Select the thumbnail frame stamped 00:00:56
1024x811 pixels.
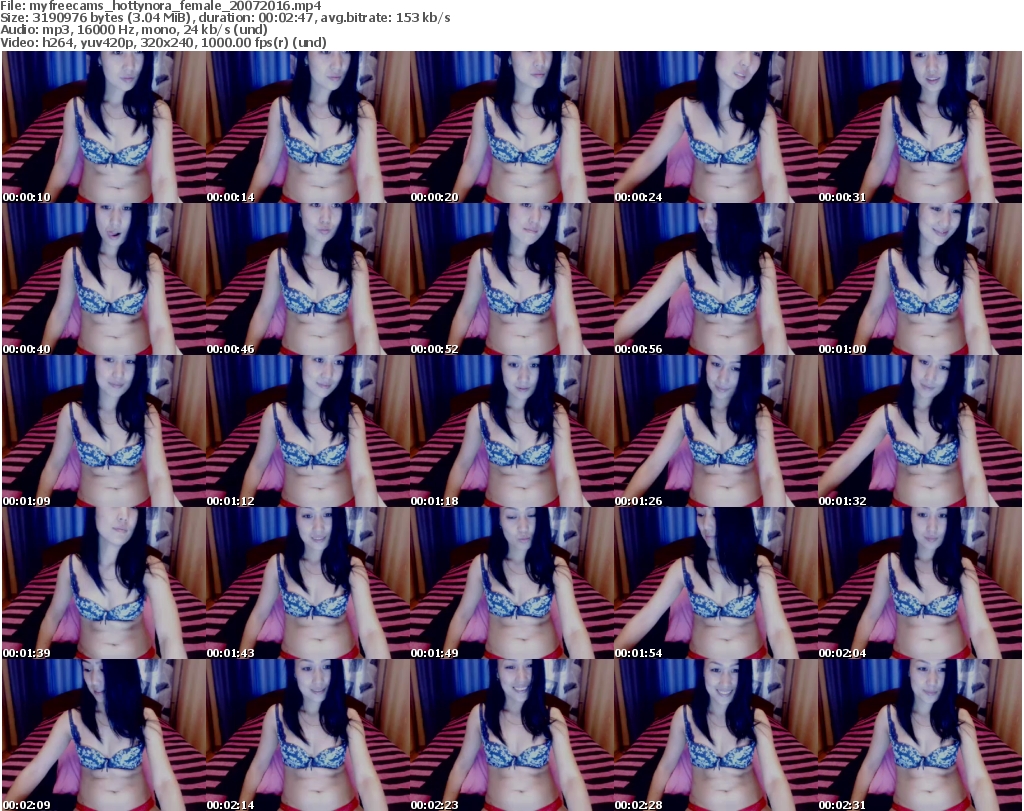(715, 279)
